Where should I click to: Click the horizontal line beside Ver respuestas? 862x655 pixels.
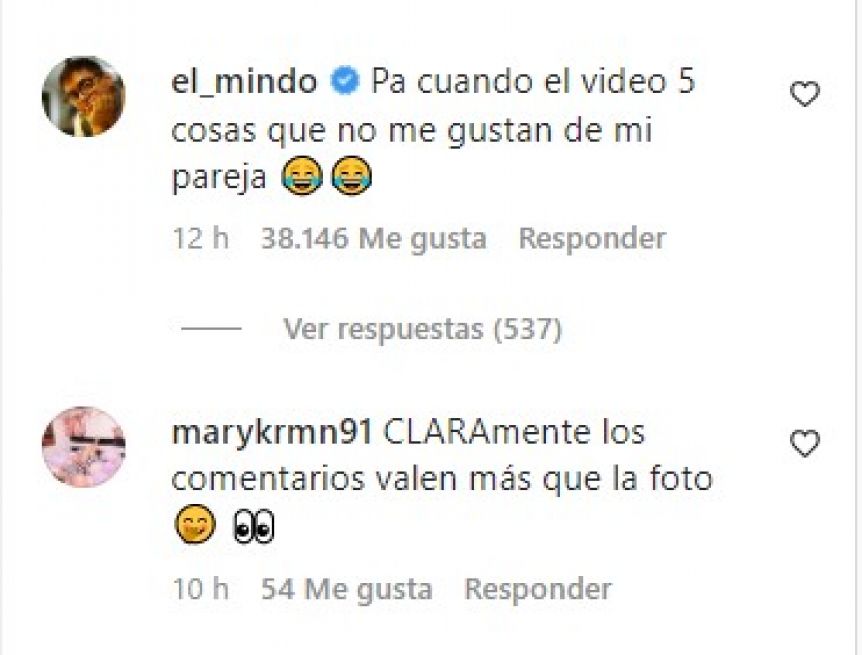coord(211,329)
